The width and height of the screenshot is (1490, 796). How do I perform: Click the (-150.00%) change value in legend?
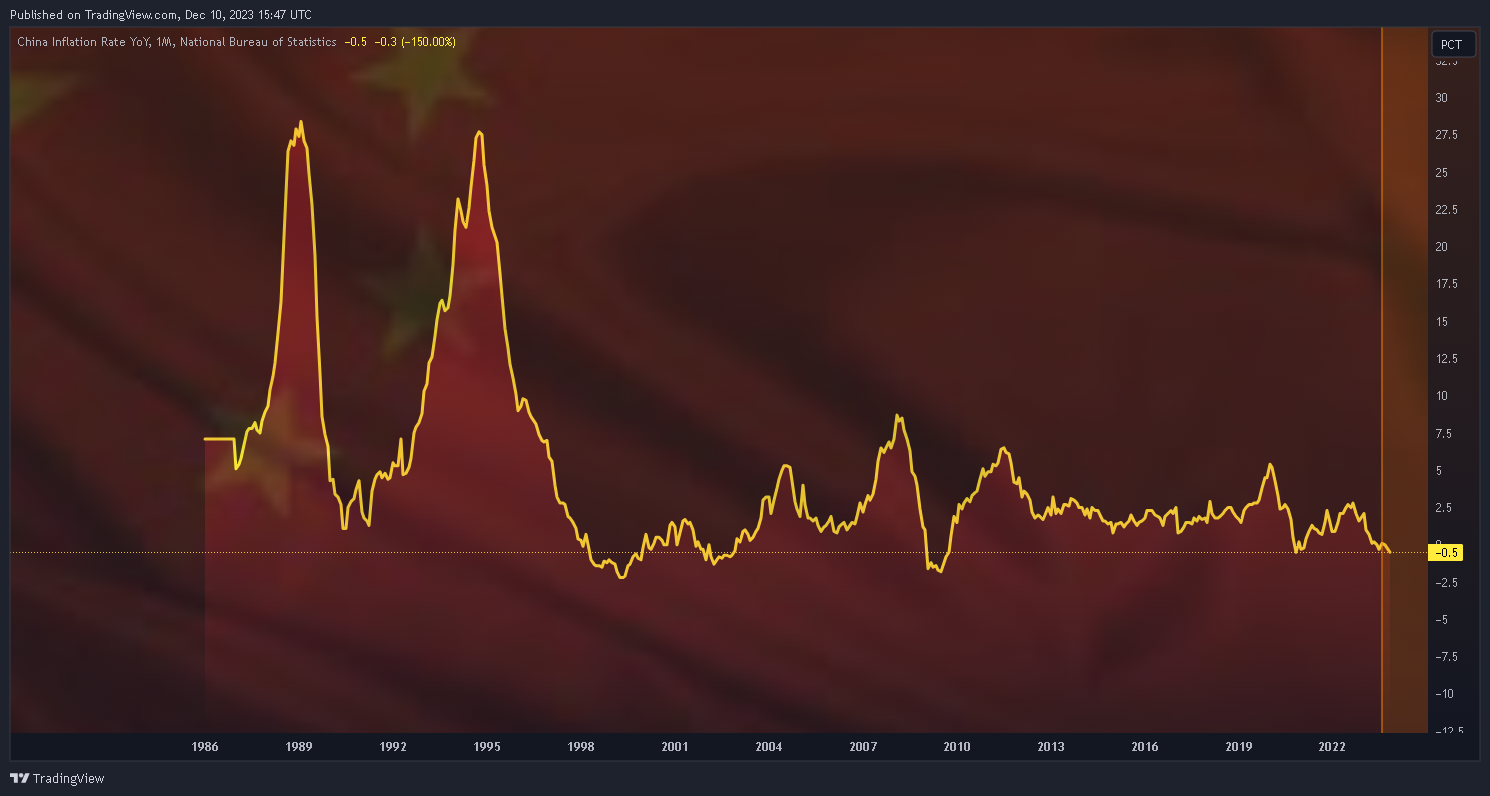click(430, 42)
